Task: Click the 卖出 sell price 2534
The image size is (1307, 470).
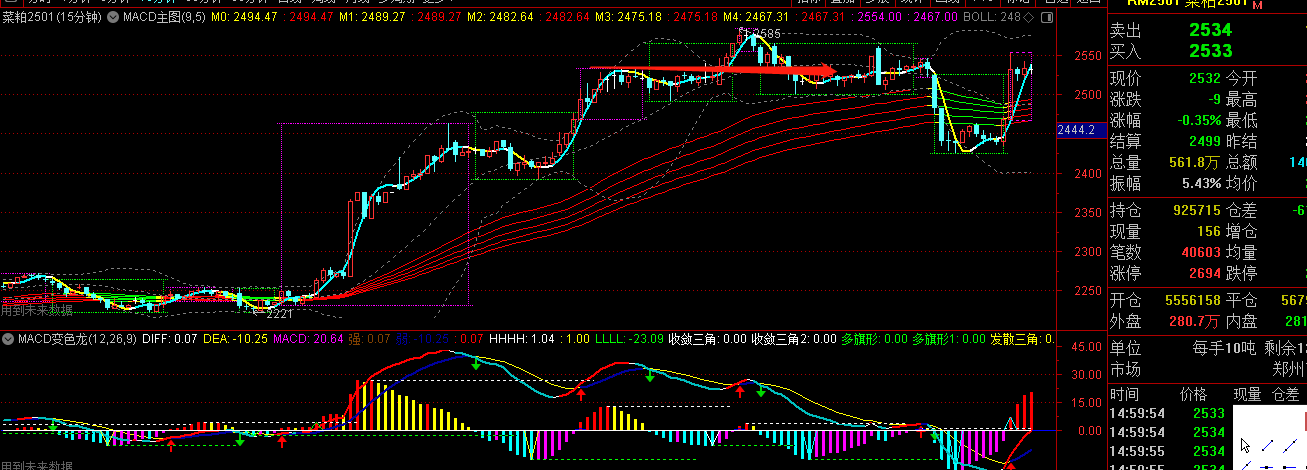Action: coord(1210,31)
